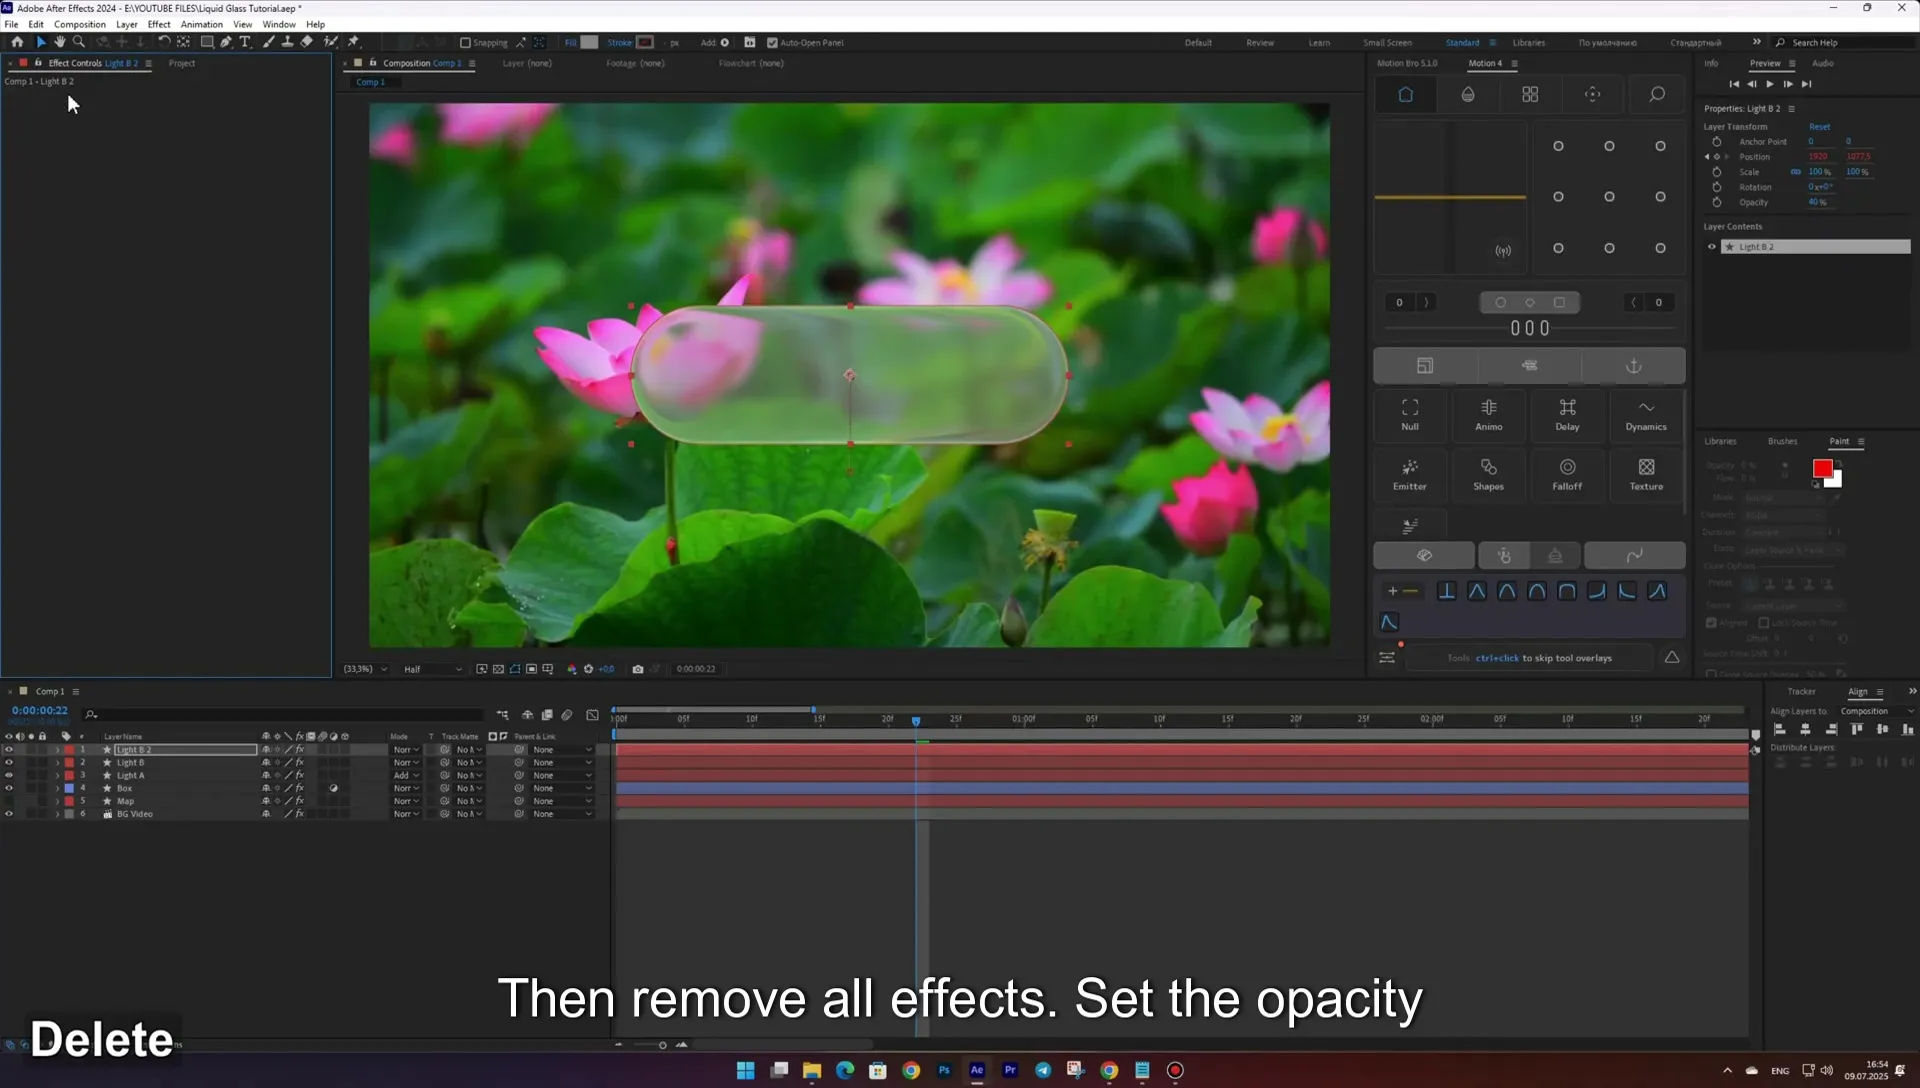Expand the Map layer twirl arrow
Viewport: 1920px width, 1088px height.
[57, 801]
